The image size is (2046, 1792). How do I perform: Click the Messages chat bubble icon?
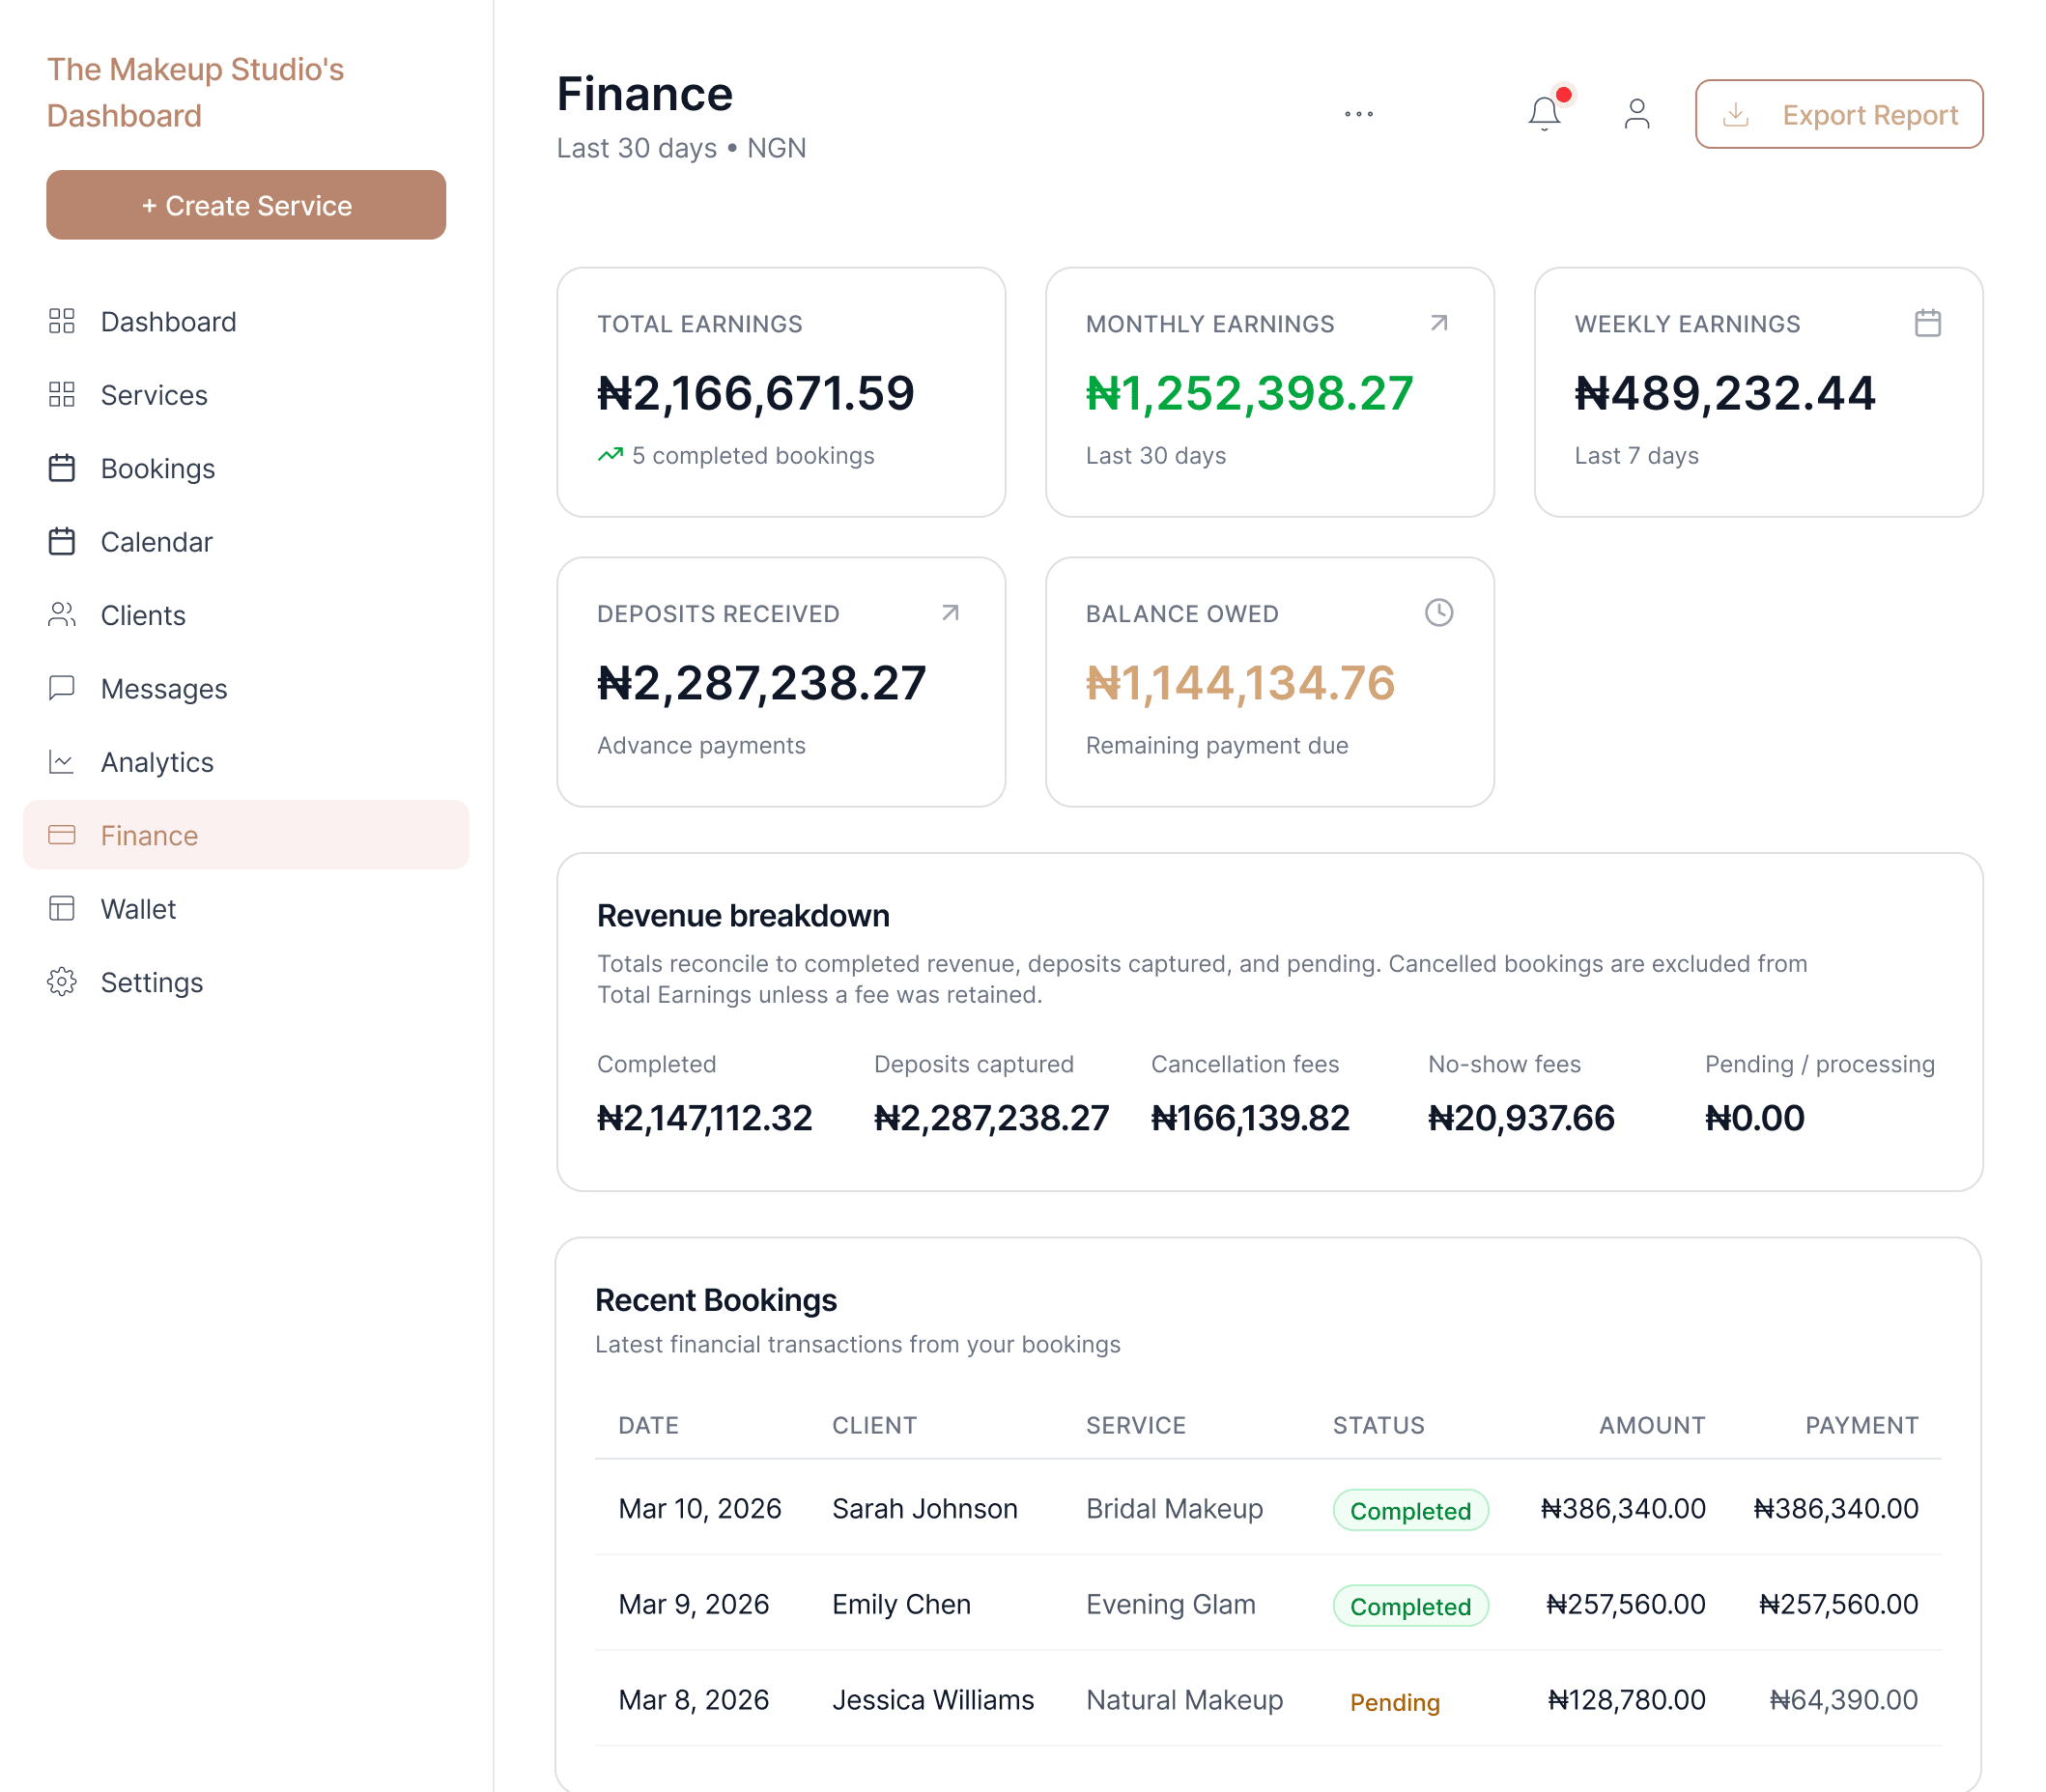coord(61,688)
